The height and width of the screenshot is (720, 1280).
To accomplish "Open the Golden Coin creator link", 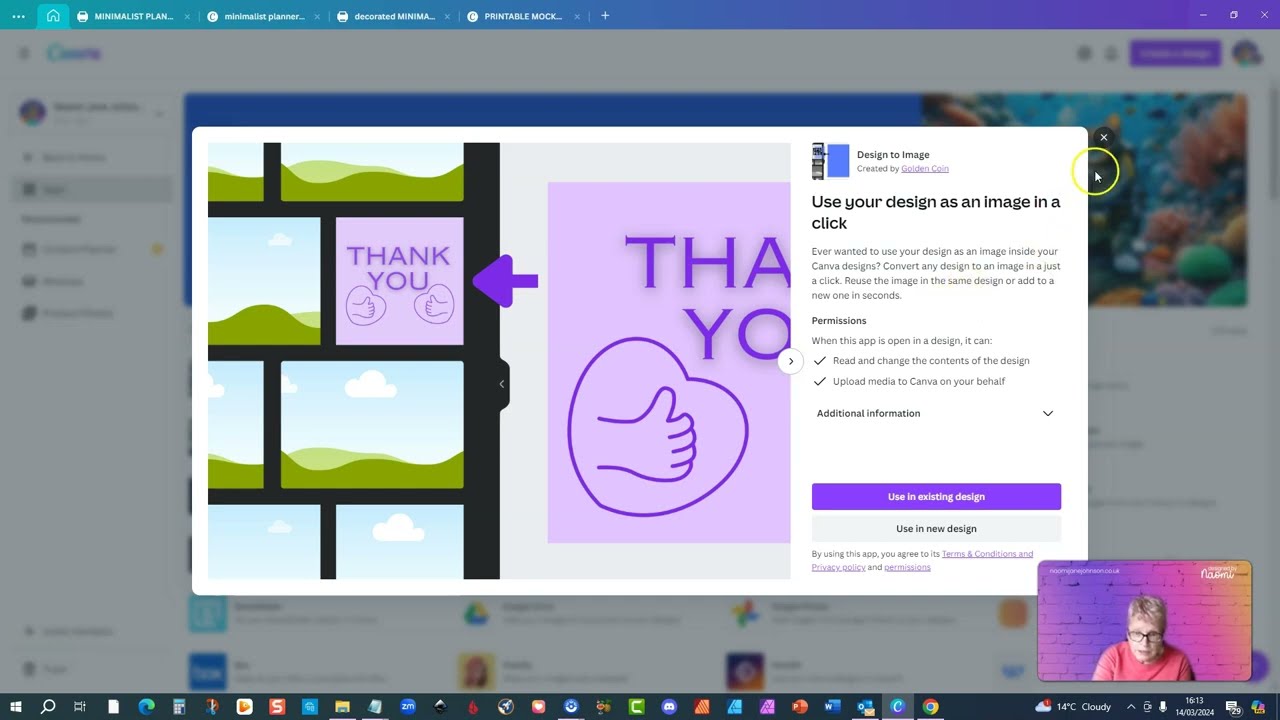I will (x=925, y=169).
